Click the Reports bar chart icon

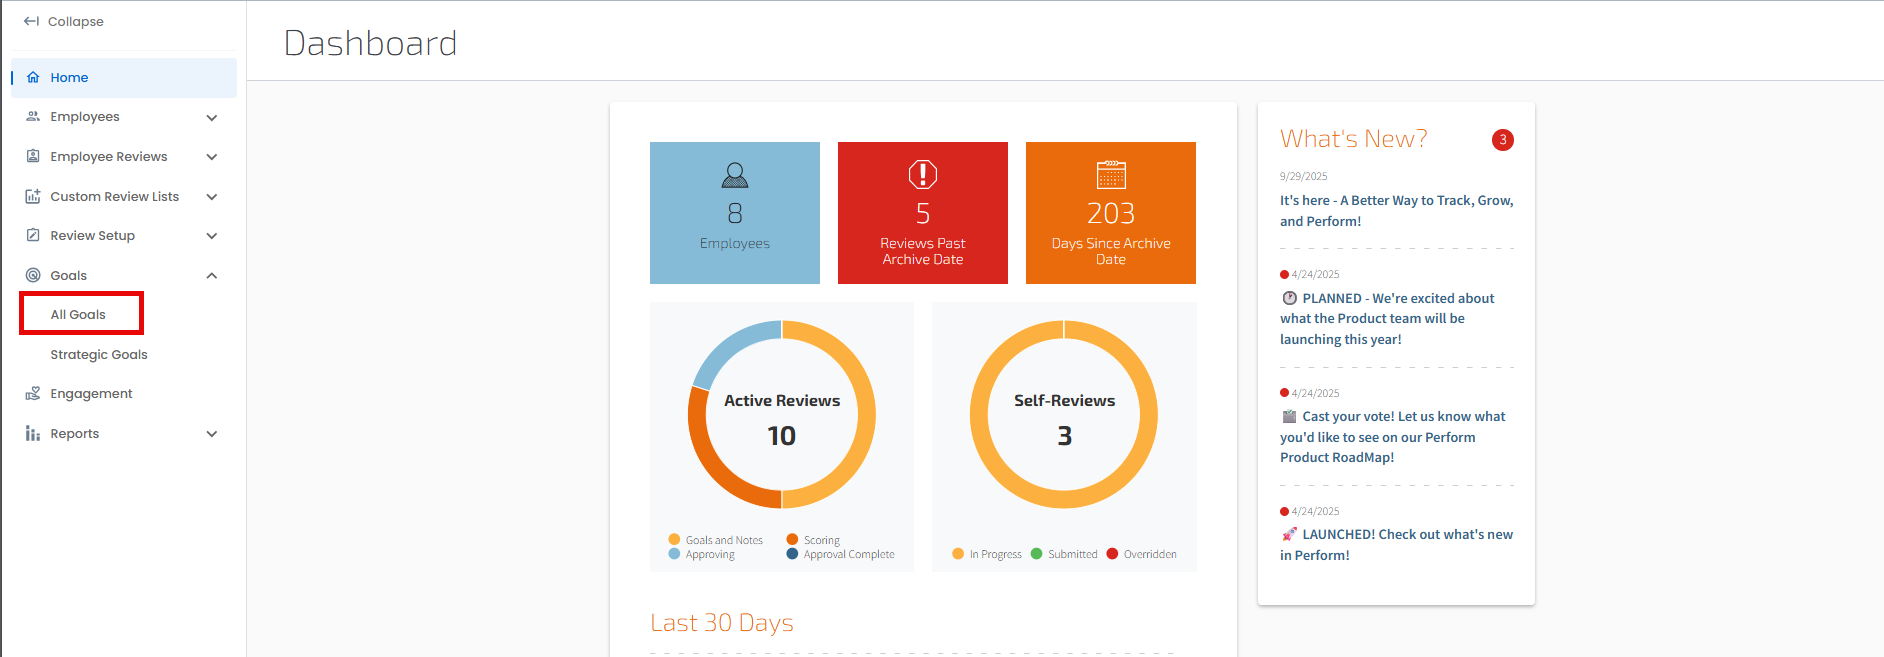pyautogui.click(x=33, y=433)
